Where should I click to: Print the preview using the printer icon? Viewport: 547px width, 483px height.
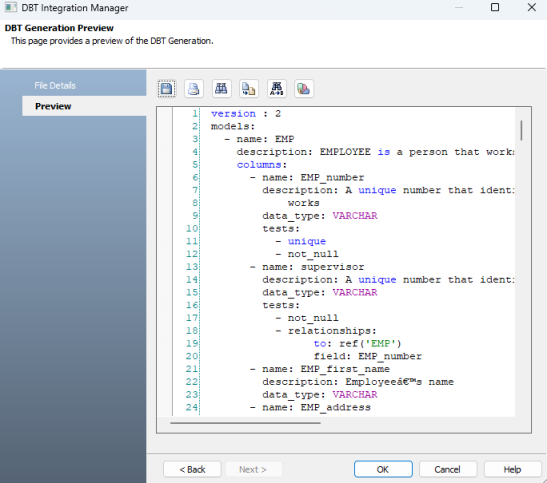[194, 89]
